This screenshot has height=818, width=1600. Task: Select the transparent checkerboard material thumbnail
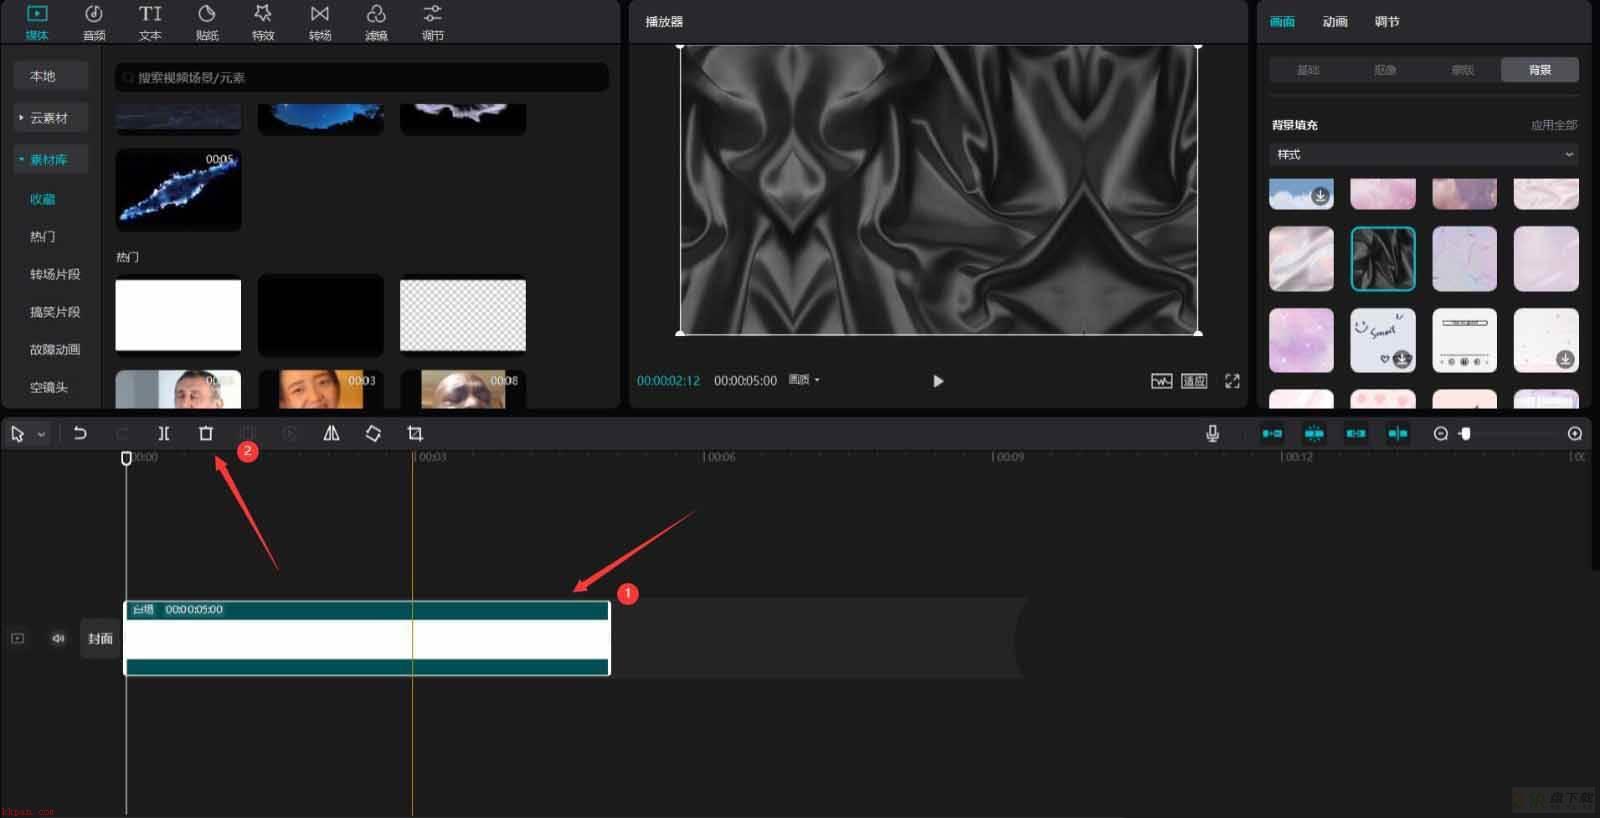(463, 316)
